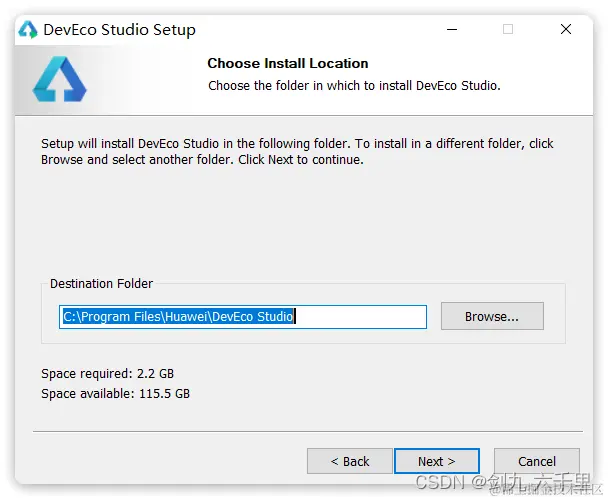The height and width of the screenshot is (501, 608).
Task: Close the setup window
Action: point(566,29)
